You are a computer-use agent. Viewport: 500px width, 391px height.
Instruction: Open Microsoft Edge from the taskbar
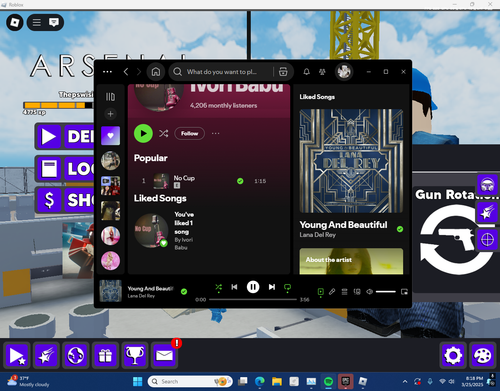260,381
